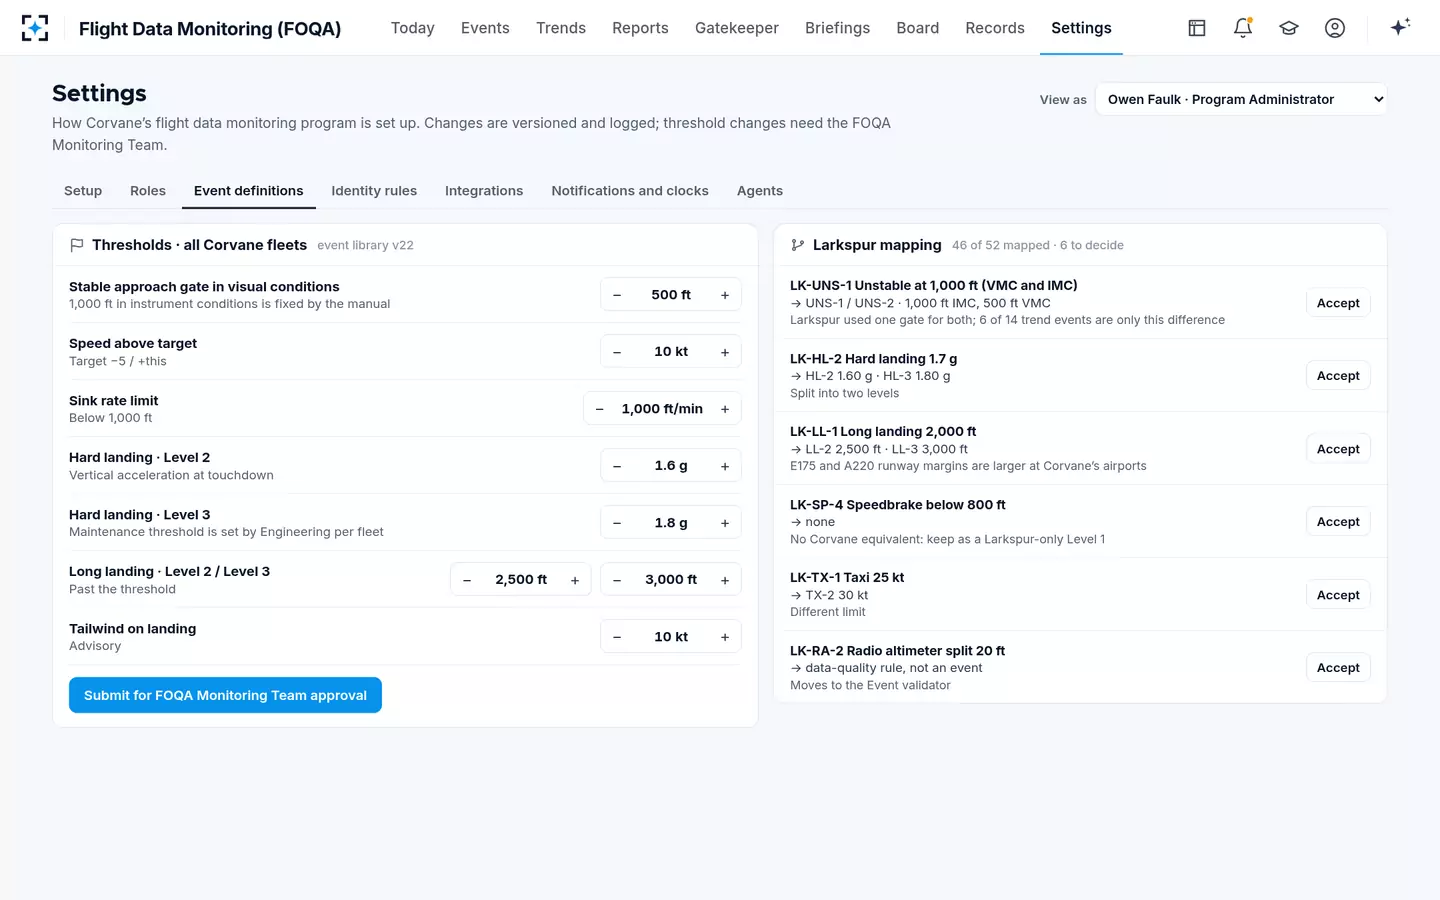Accept the LK-SP-4 Speedbrake mapping
Screen dimensions: 1440x900
(1338, 522)
